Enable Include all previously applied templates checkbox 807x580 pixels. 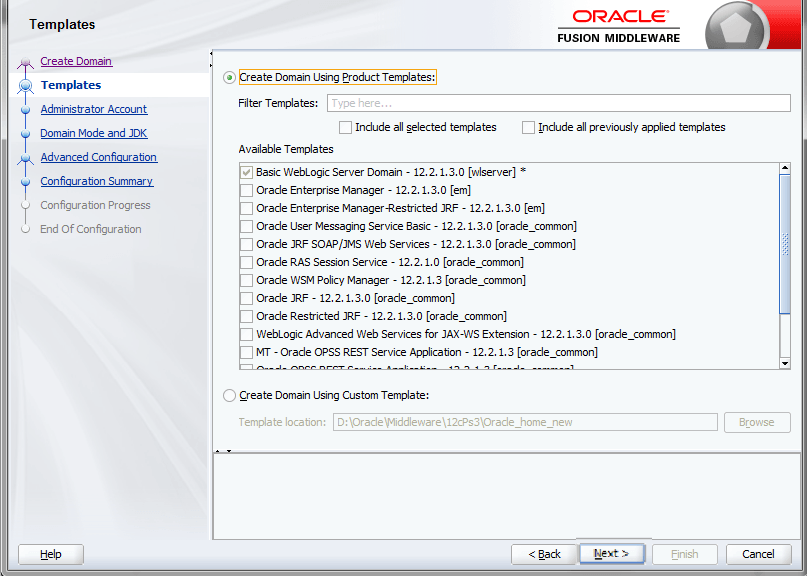[529, 128]
